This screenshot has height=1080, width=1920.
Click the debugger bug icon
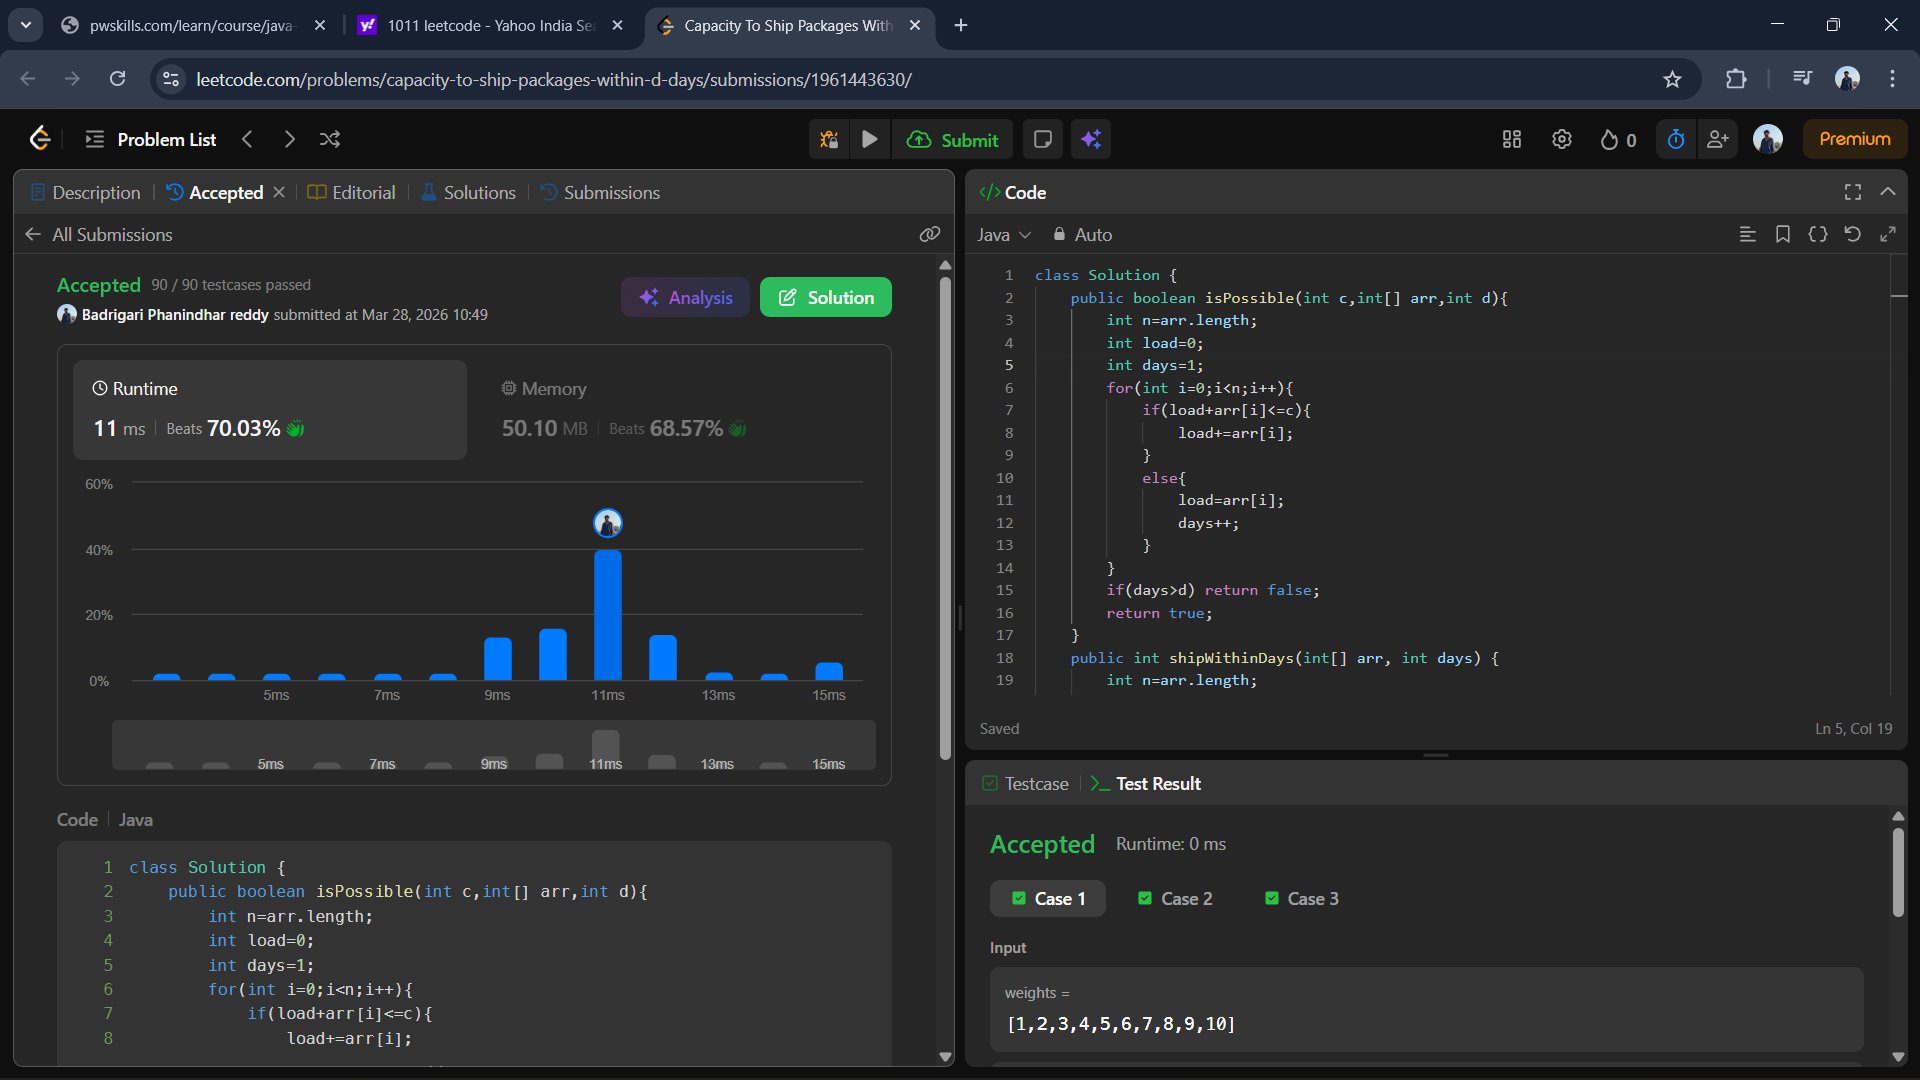(x=829, y=140)
